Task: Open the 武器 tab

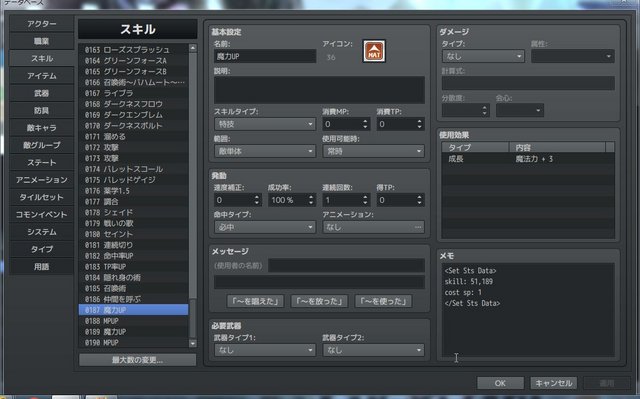Action: click(x=42, y=93)
